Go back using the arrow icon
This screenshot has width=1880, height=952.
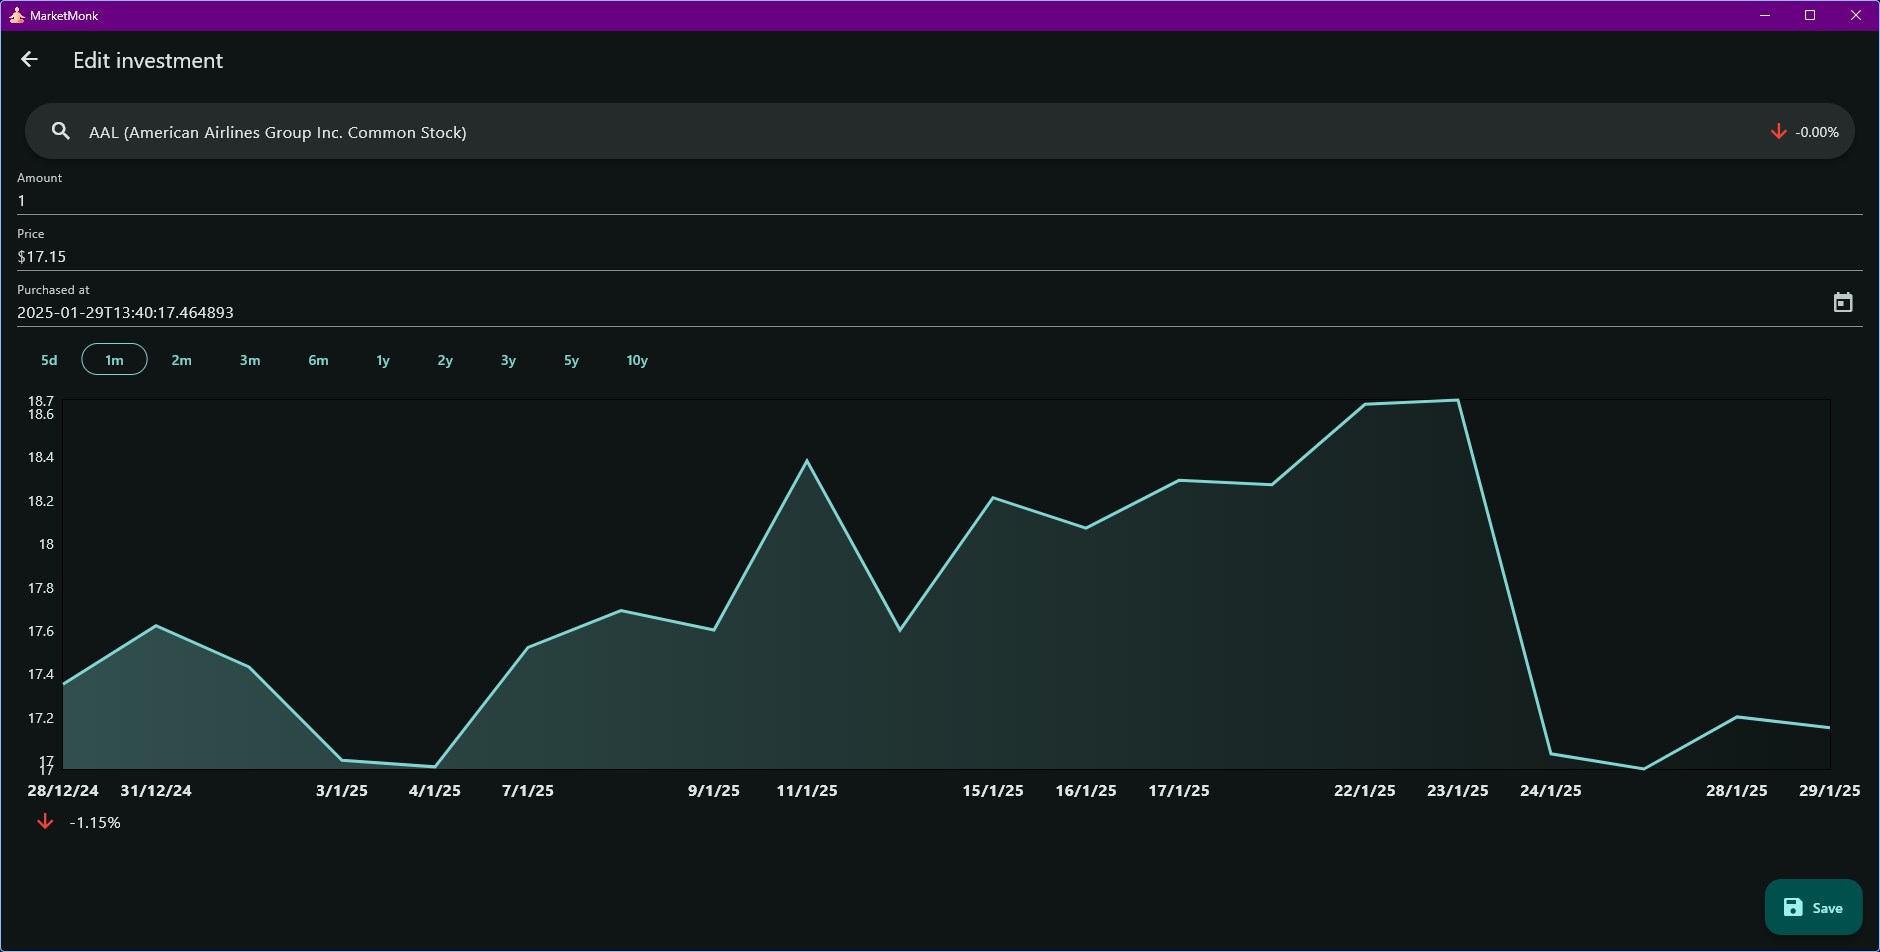point(29,60)
